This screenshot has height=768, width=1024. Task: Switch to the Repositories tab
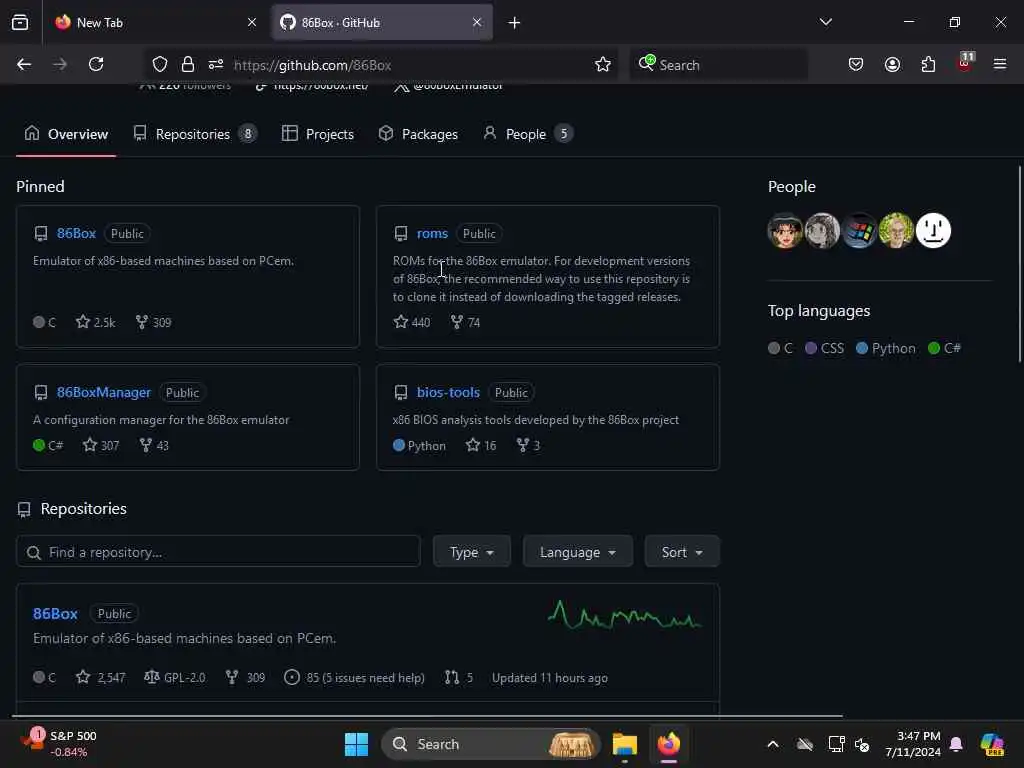coord(195,134)
